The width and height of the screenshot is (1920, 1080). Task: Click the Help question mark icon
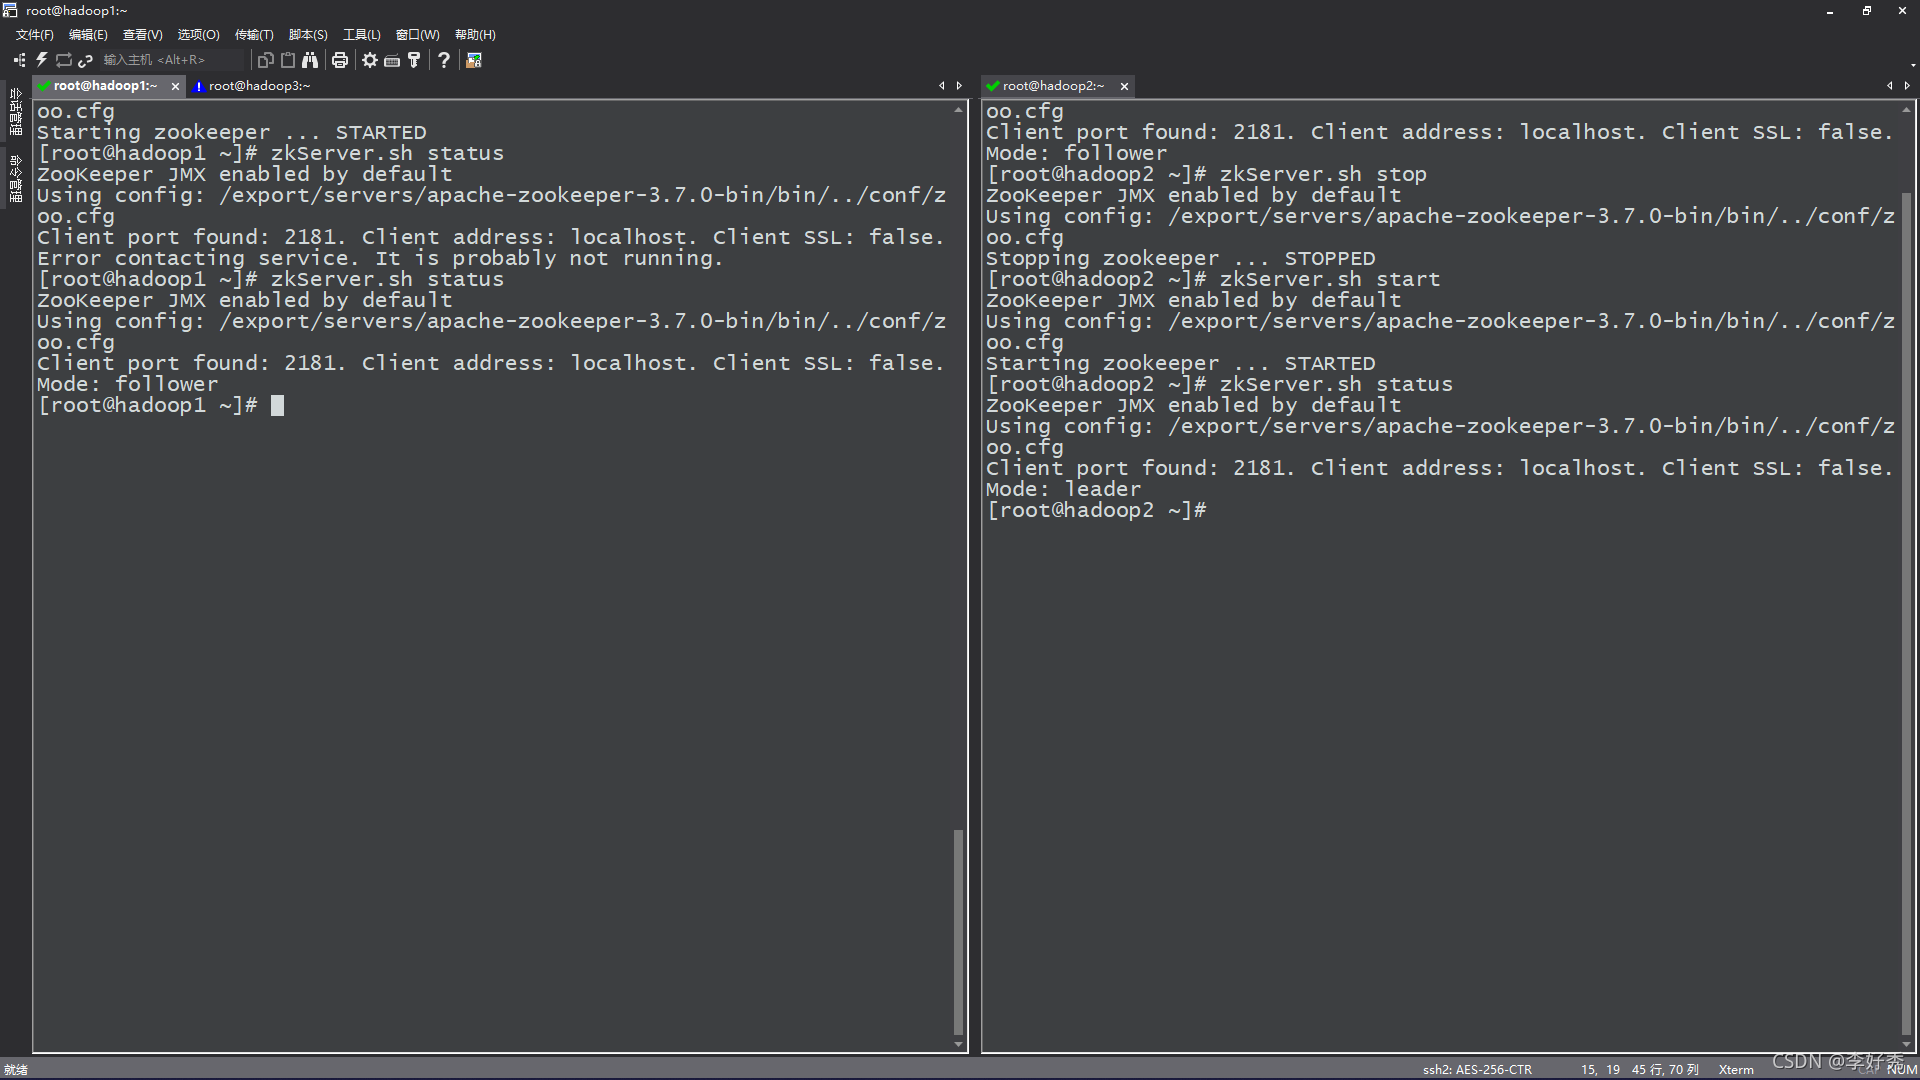pos(444,60)
